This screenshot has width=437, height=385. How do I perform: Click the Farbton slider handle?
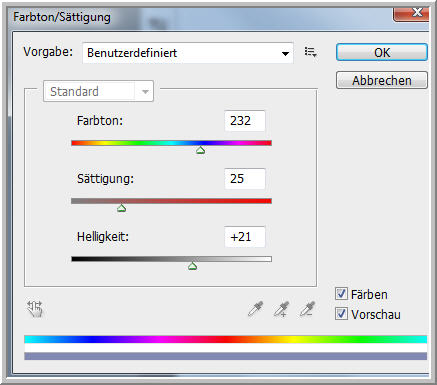click(x=200, y=150)
